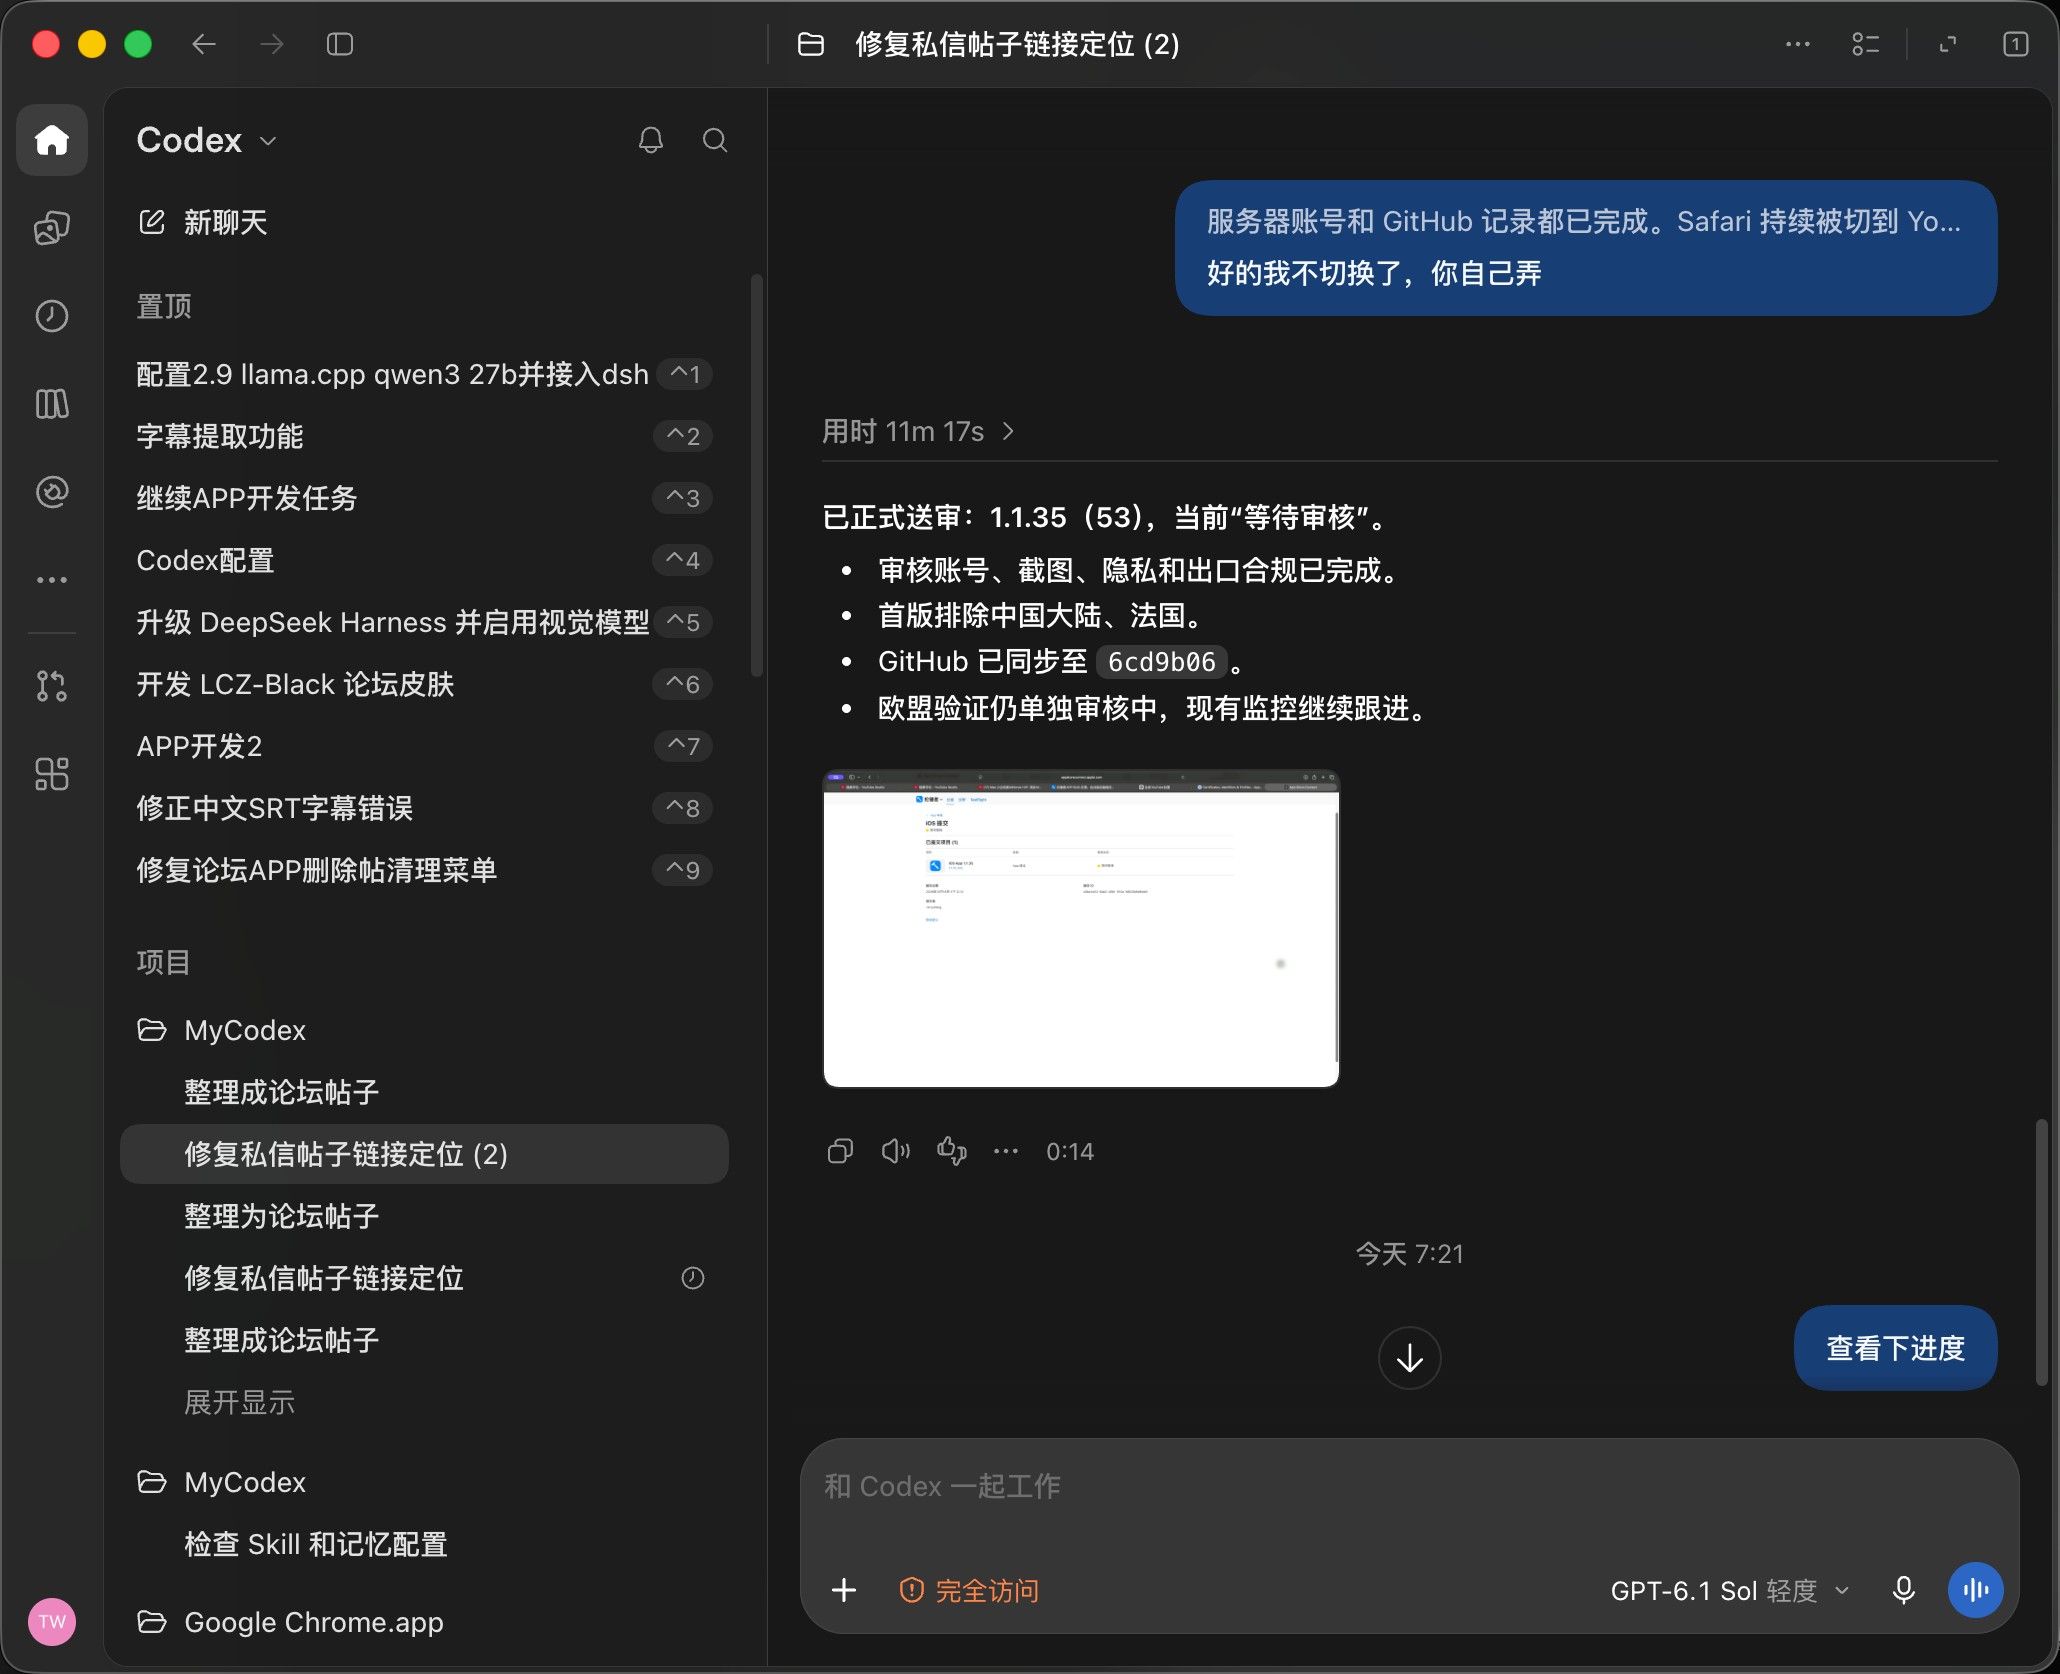Open chat 检查 Skill 和记忆配置
2060x1674 pixels.
click(x=424, y=1544)
